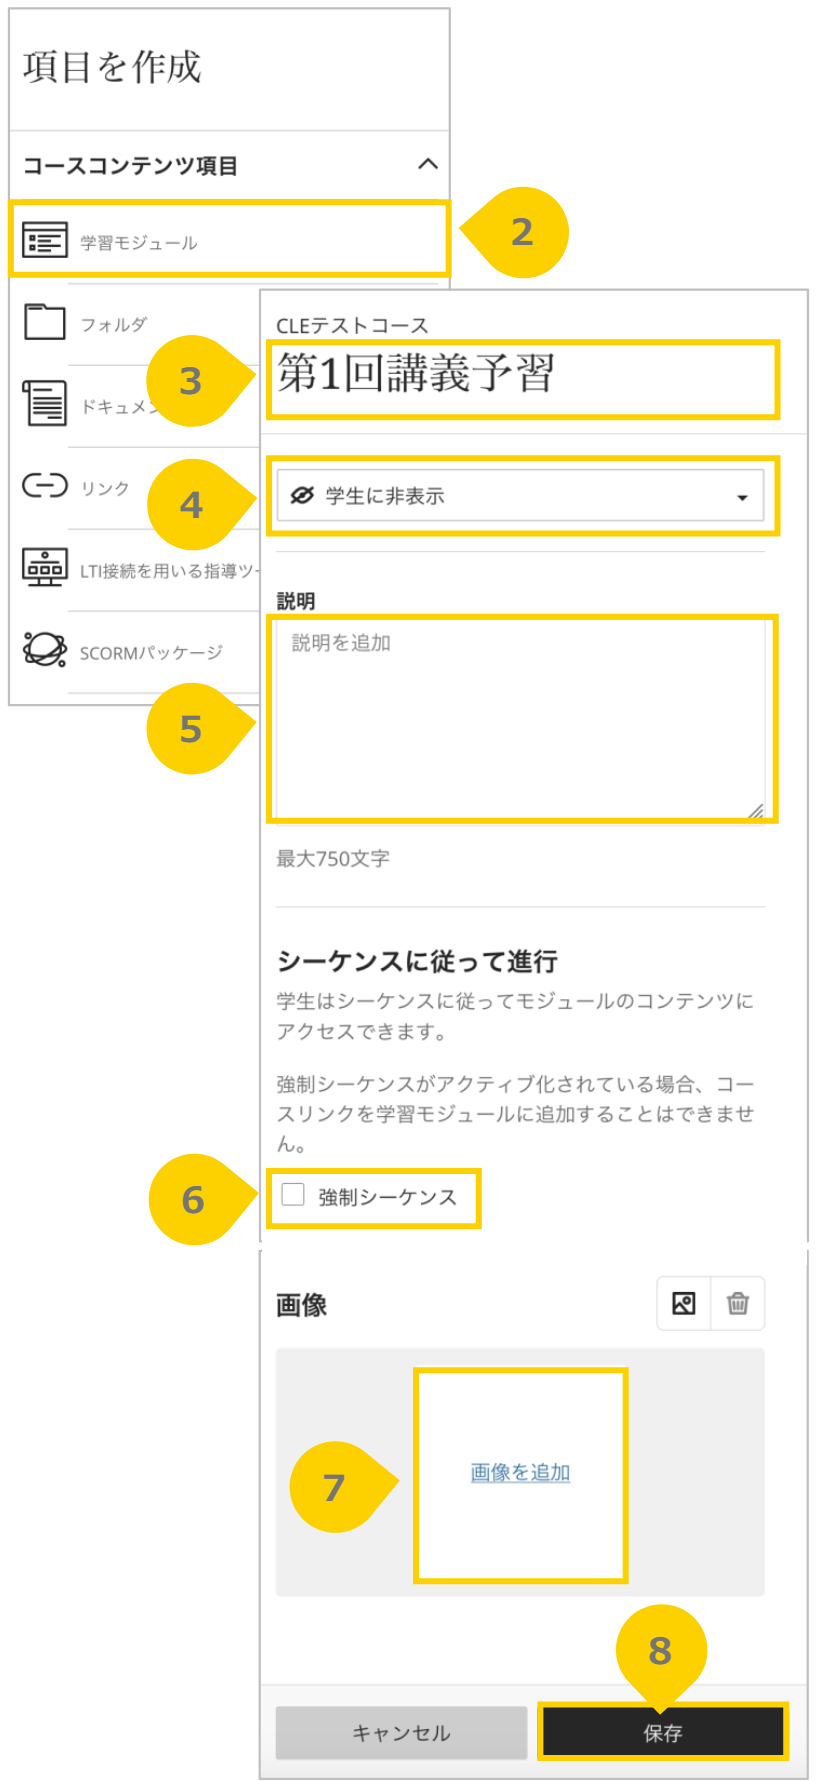The image size is (821, 1781).
Task: Select LTI接続を用いる指導ツール entry
Action: 168,571
